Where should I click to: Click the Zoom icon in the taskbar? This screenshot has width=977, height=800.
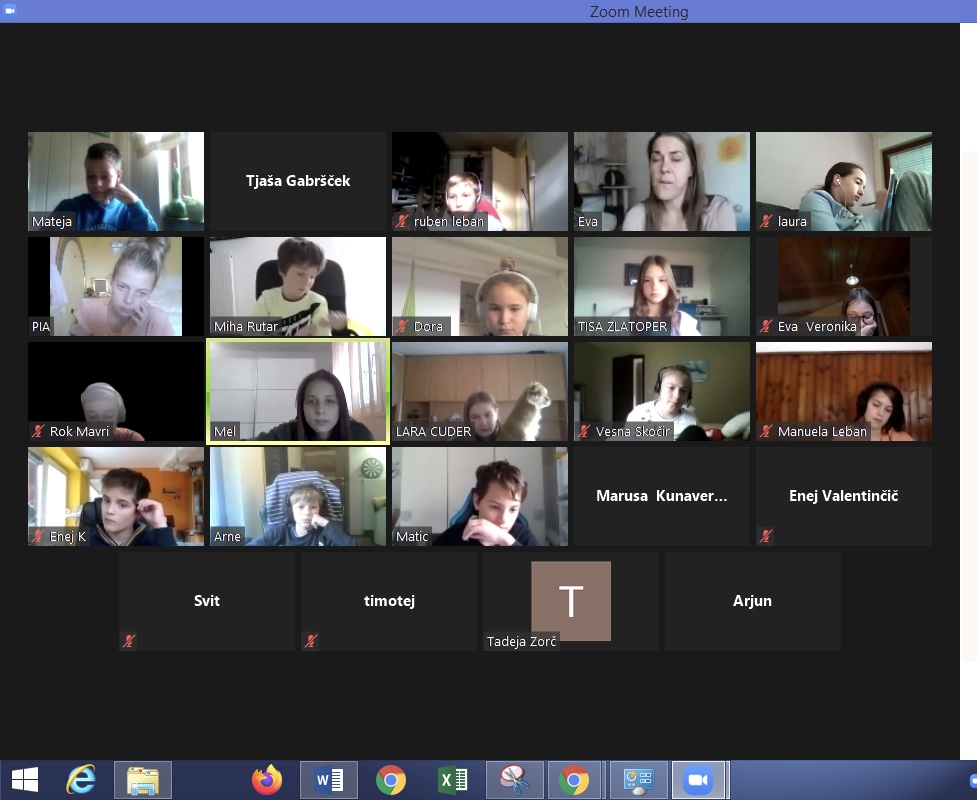[x=698, y=780]
